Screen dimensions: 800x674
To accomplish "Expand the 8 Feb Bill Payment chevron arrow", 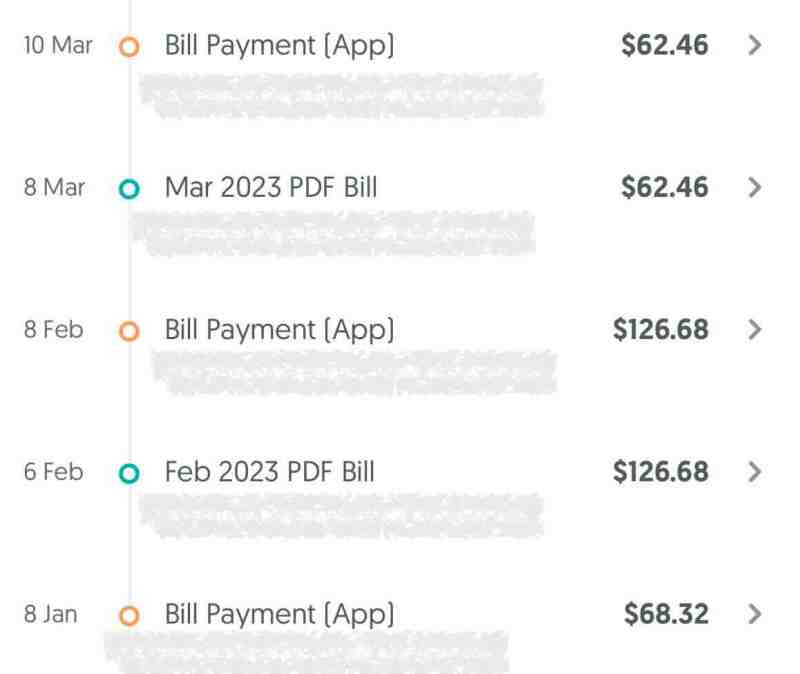I will 755,330.
